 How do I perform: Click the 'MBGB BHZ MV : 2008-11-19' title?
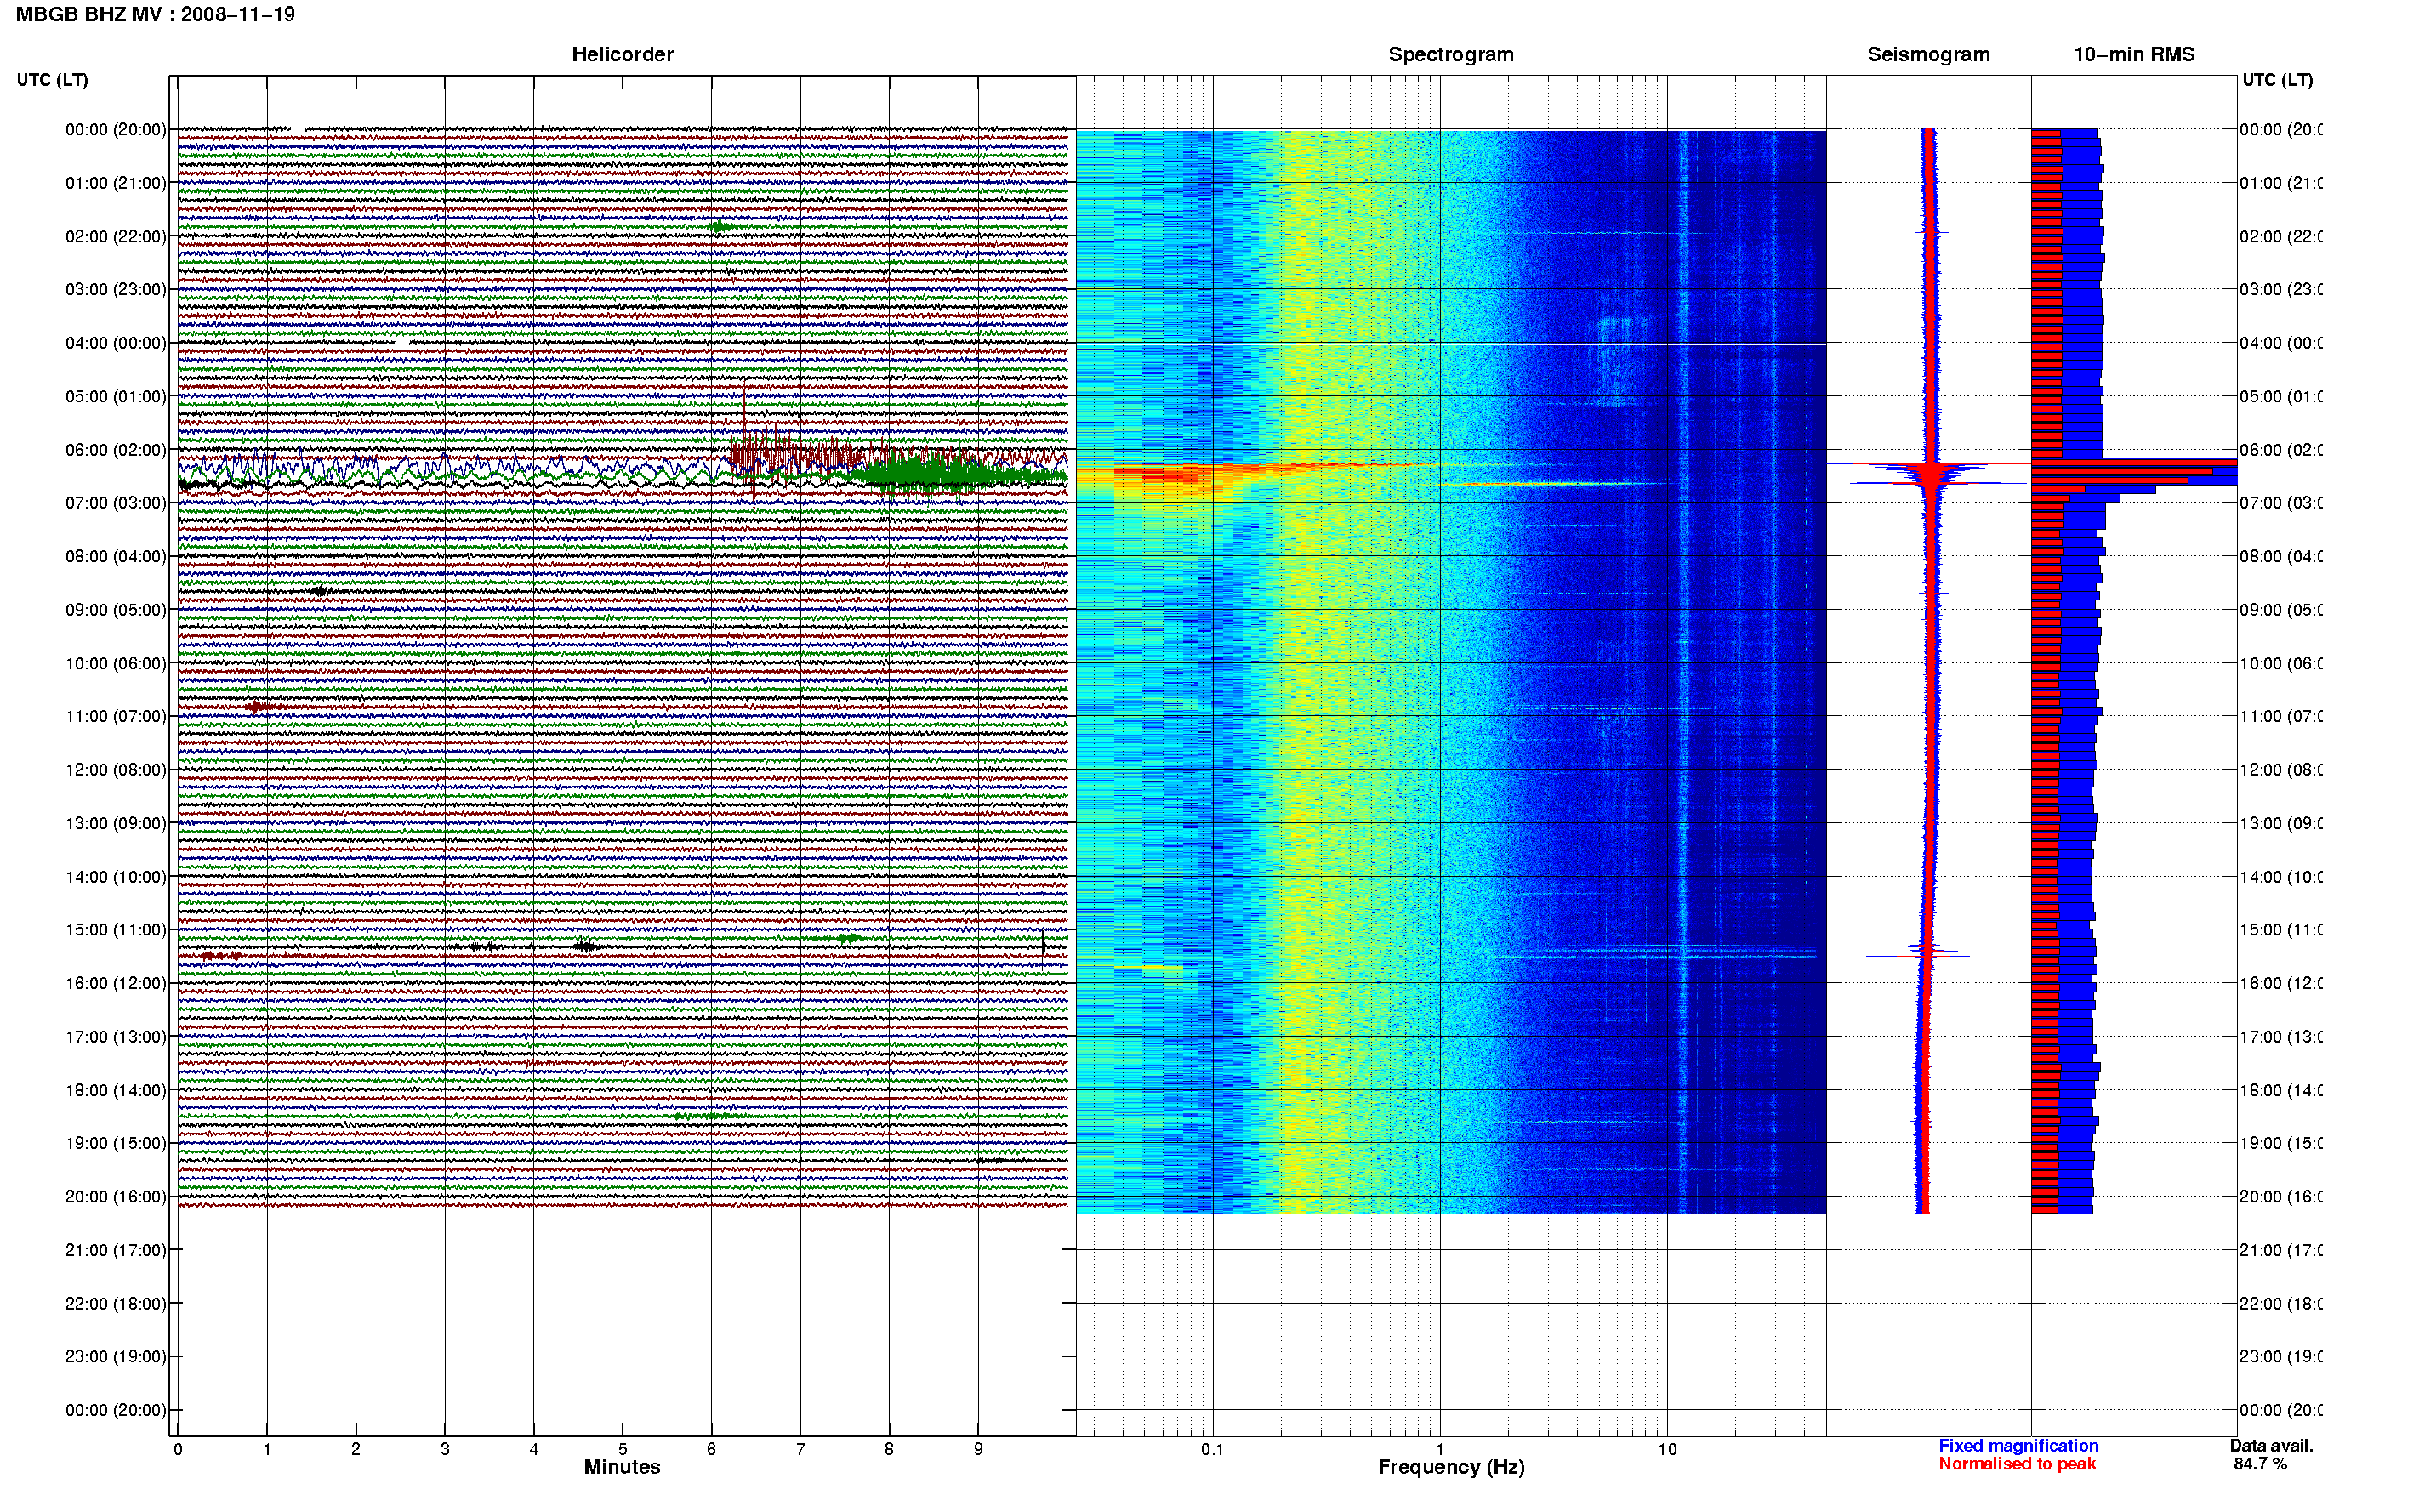tap(155, 15)
